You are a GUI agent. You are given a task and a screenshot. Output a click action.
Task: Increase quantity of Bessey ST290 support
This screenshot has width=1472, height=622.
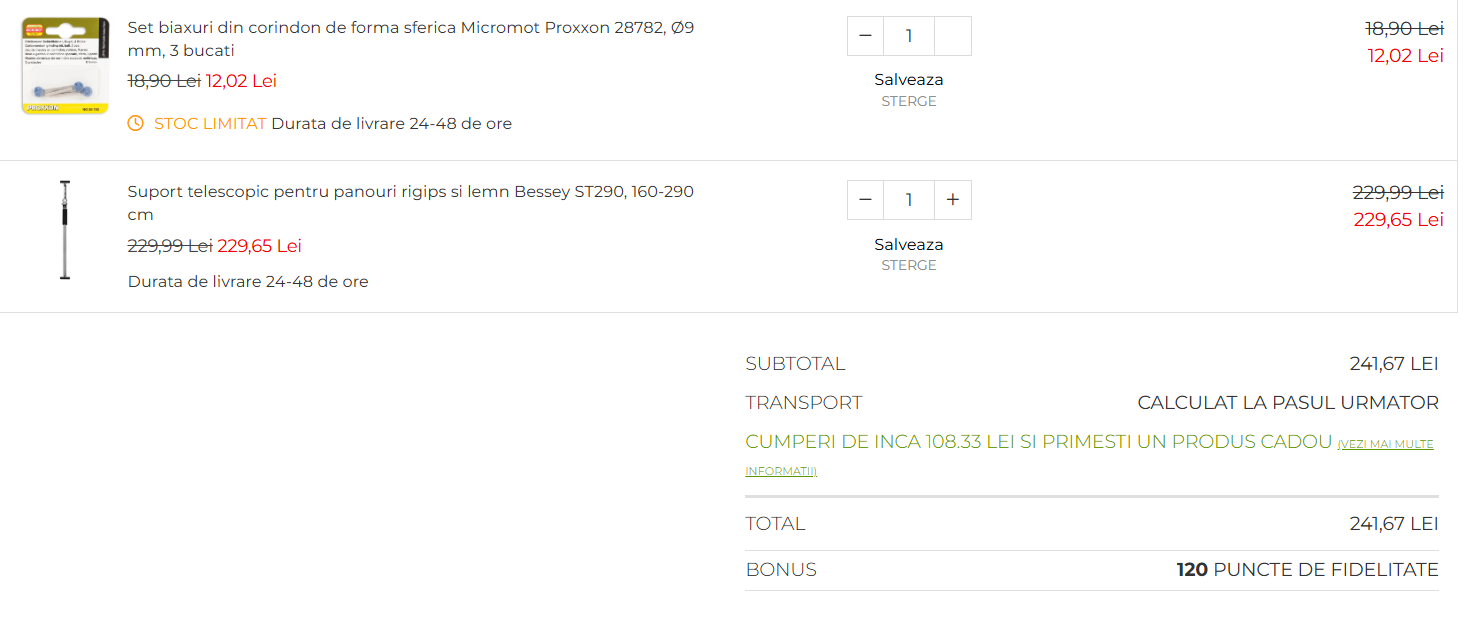952,200
